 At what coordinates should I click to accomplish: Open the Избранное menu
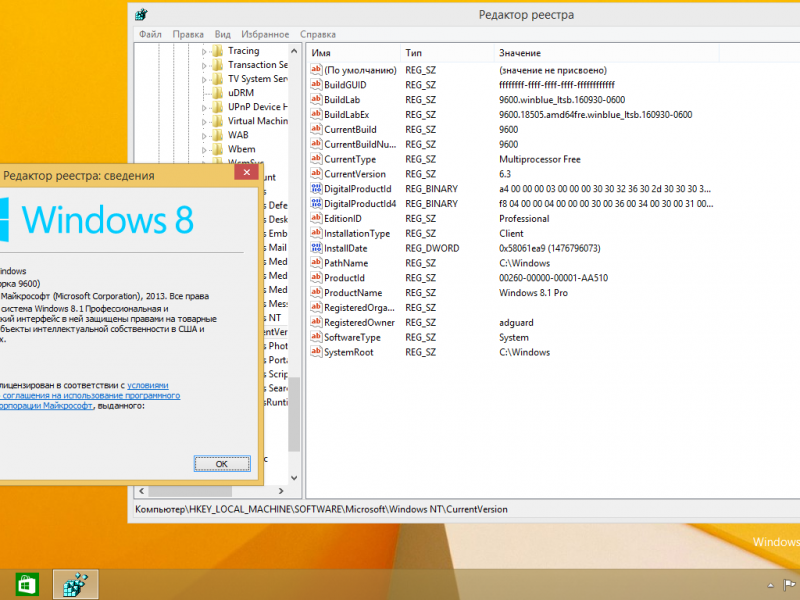point(265,34)
